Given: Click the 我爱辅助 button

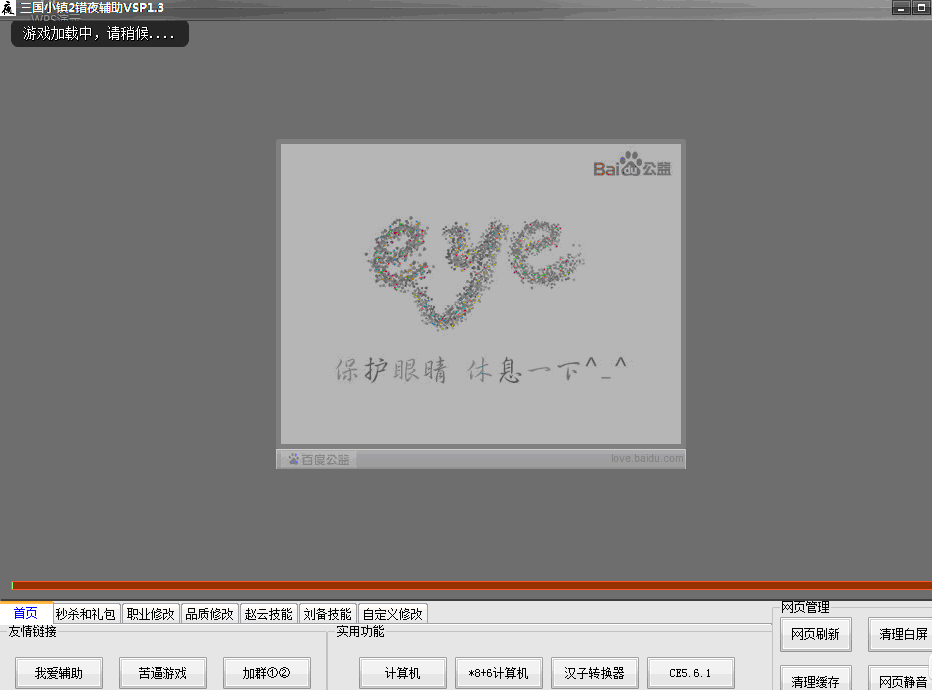Looking at the screenshot, I should pyautogui.click(x=58, y=673).
